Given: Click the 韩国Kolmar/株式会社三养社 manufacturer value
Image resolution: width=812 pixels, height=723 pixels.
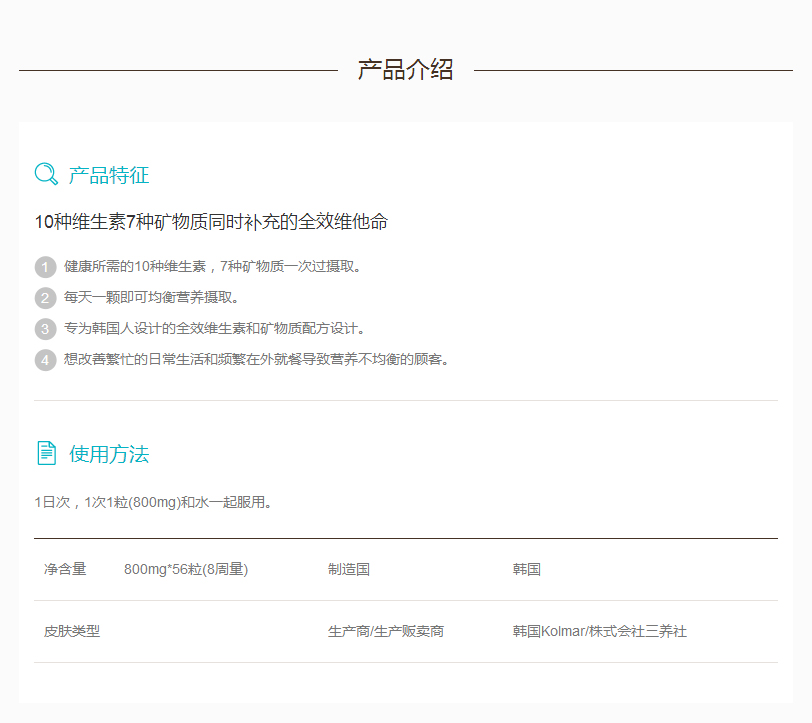Looking at the screenshot, I should [599, 631].
